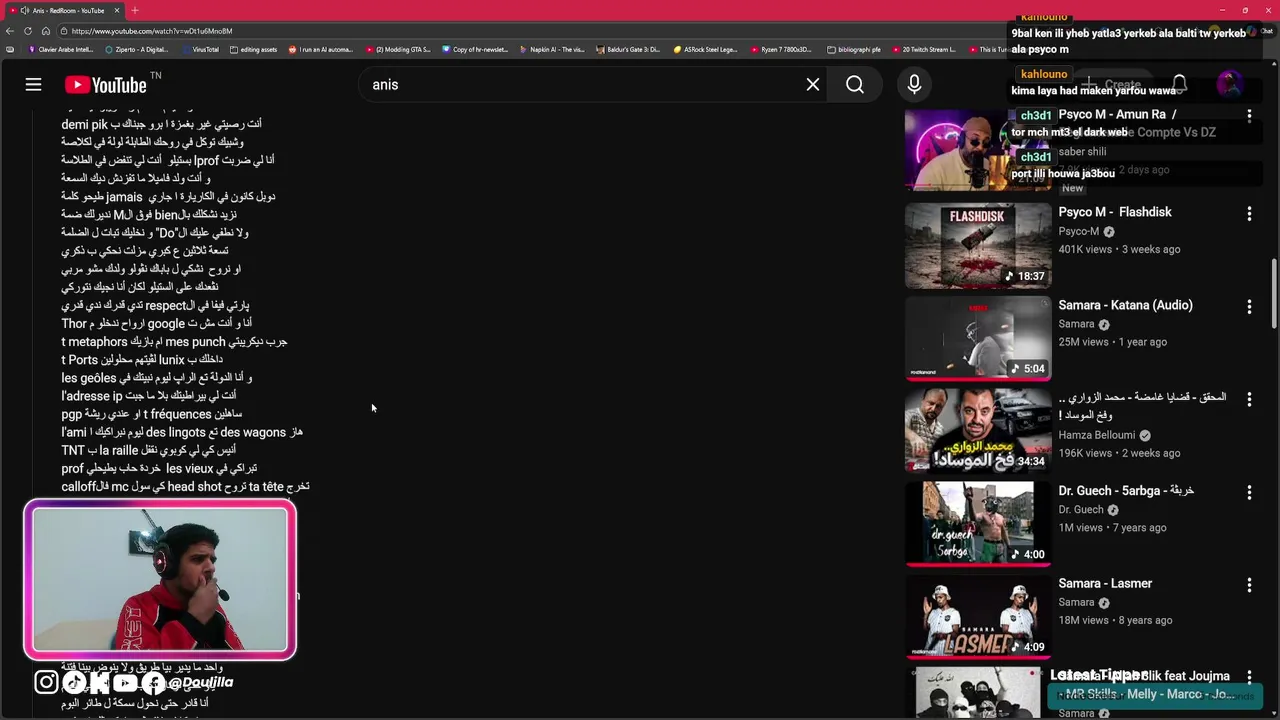Click the page vertical scrollbar thumb

[1273, 293]
